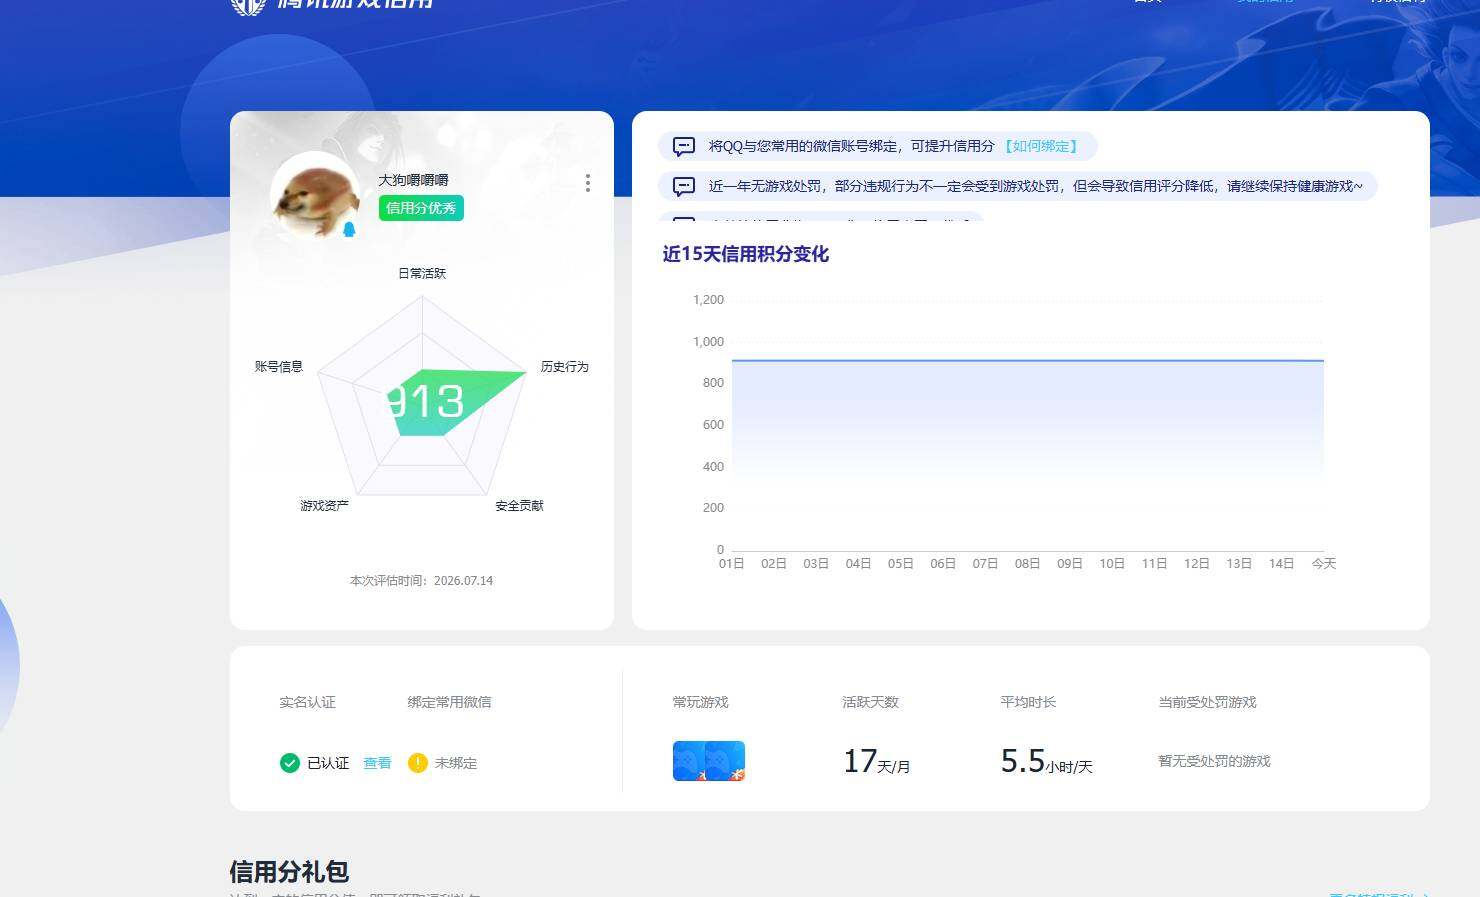Click the green checkmark icon next to 已认证
The height and width of the screenshot is (897, 1480).
(290, 763)
